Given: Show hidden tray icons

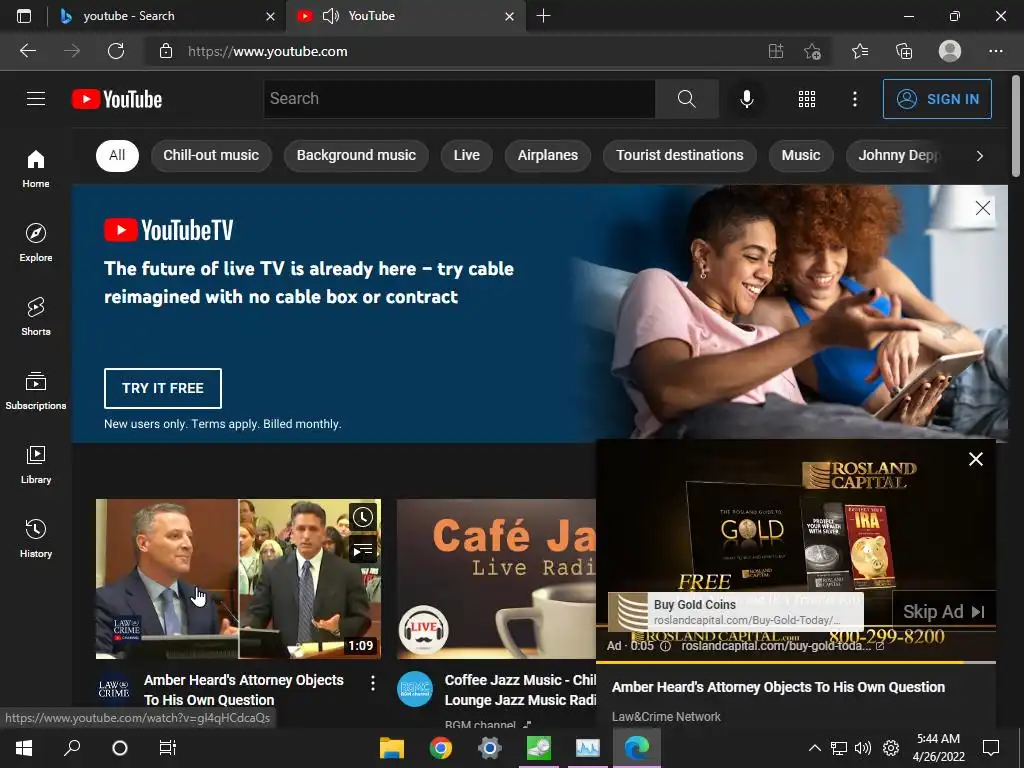Looking at the screenshot, I should (814, 748).
